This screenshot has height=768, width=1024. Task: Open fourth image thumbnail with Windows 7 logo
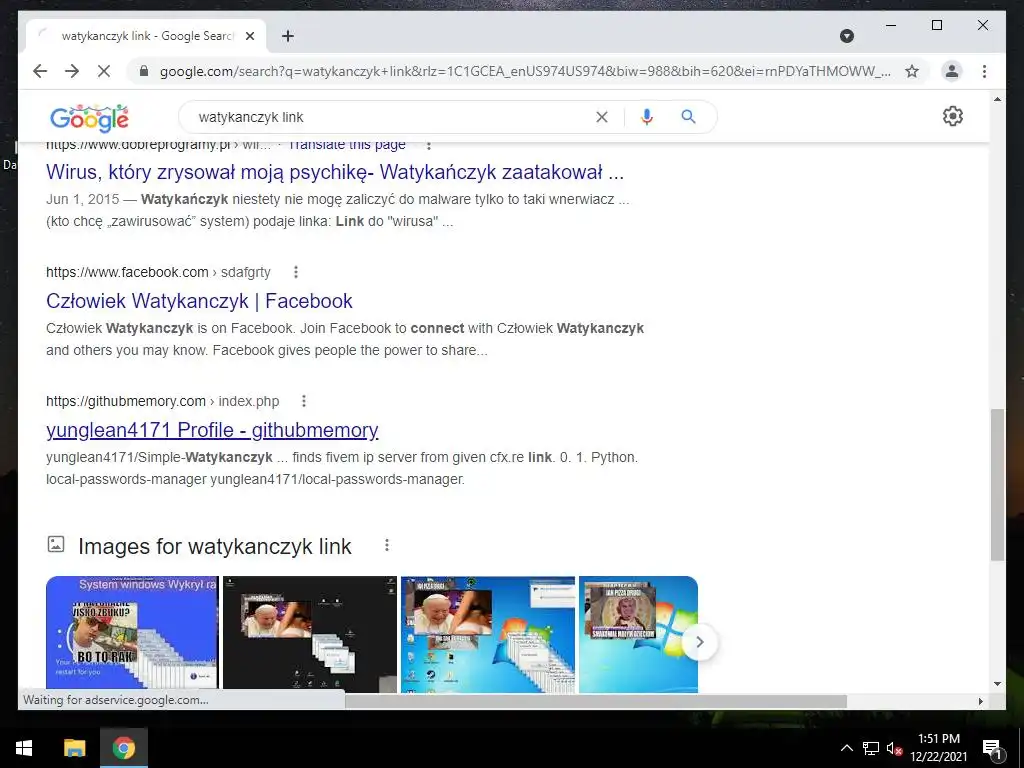coord(638,632)
